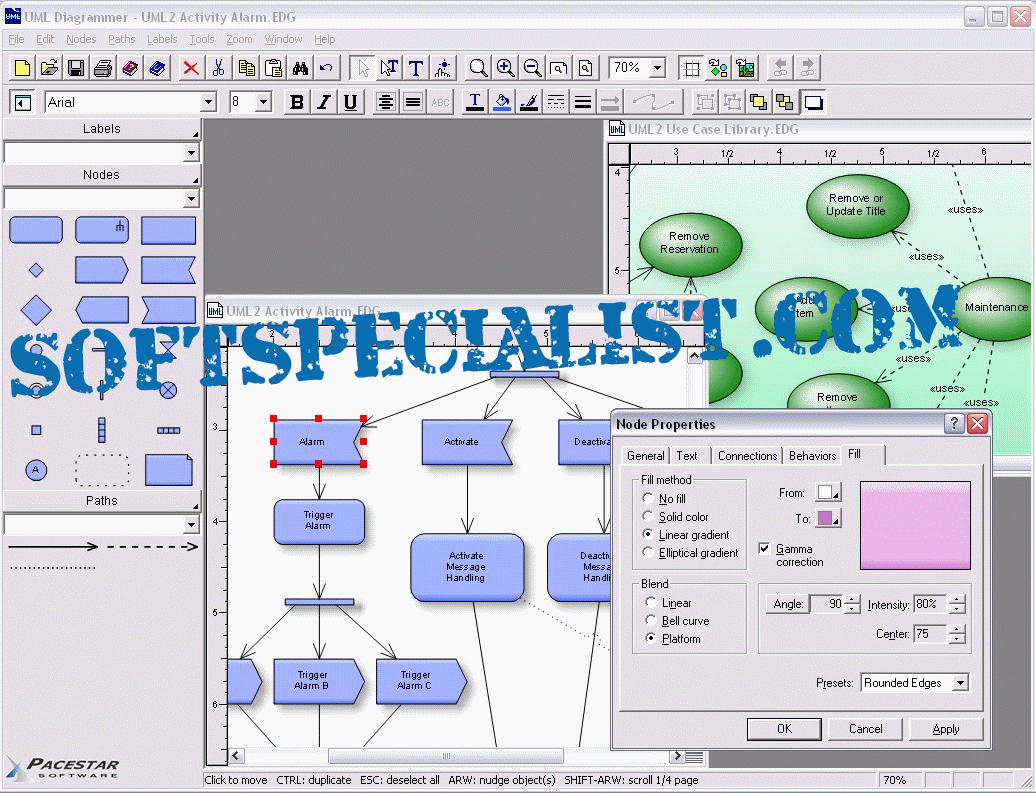Click the red X delete icon

pyautogui.click(x=190, y=68)
